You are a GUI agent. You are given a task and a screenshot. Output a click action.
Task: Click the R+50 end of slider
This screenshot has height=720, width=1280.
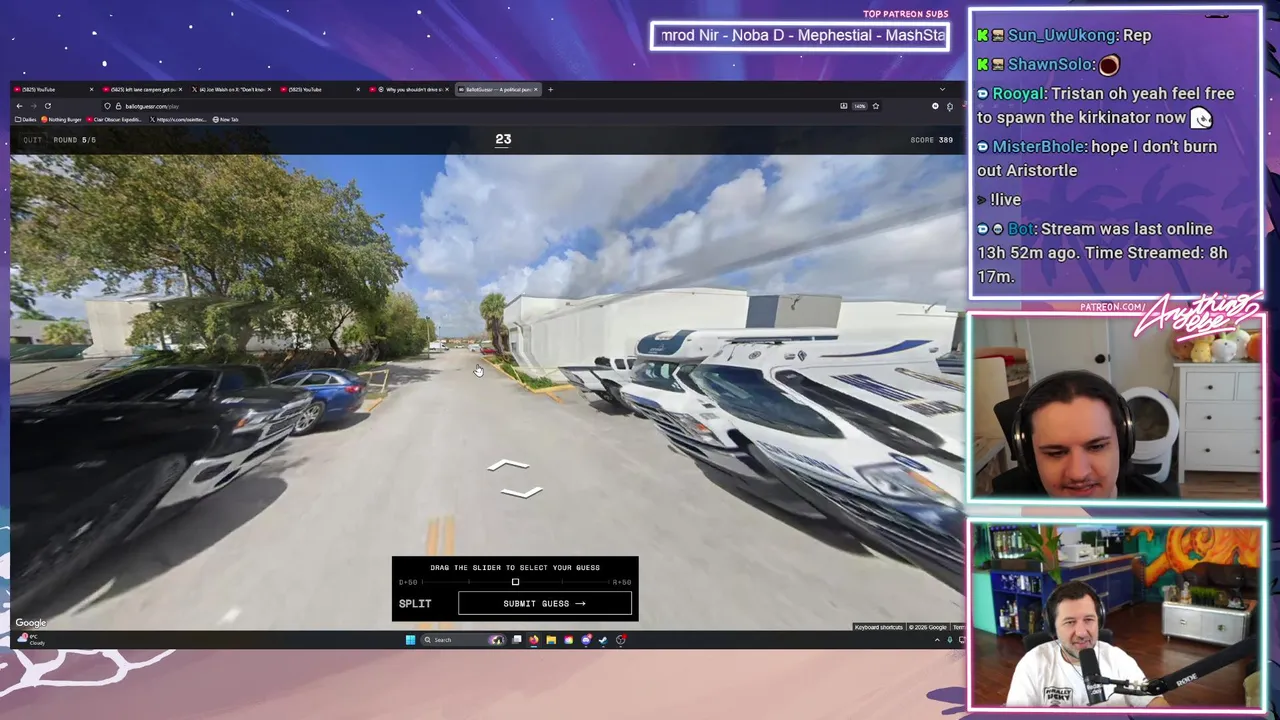tap(621, 582)
